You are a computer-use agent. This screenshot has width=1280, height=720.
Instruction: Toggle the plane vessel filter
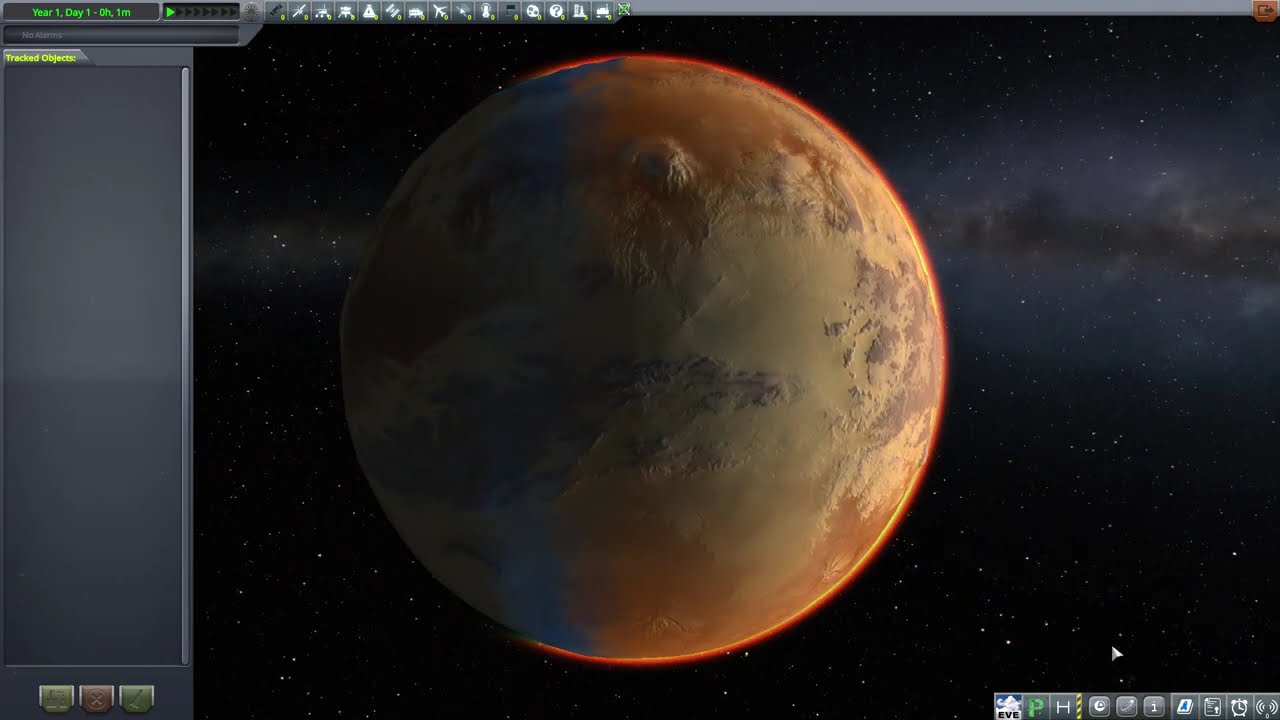[440, 11]
